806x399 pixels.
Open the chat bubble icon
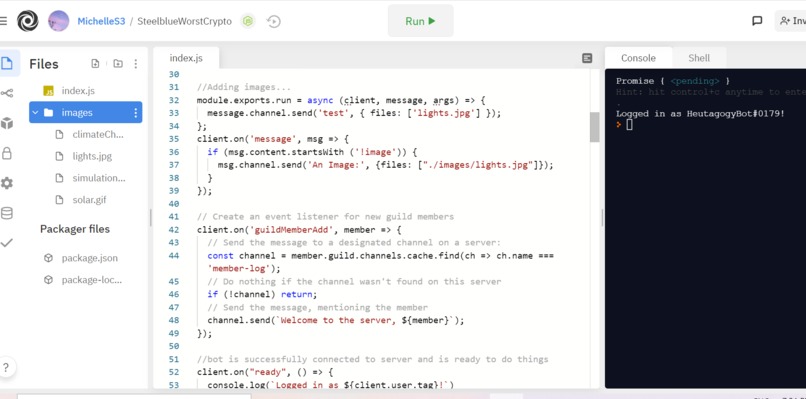tap(757, 21)
